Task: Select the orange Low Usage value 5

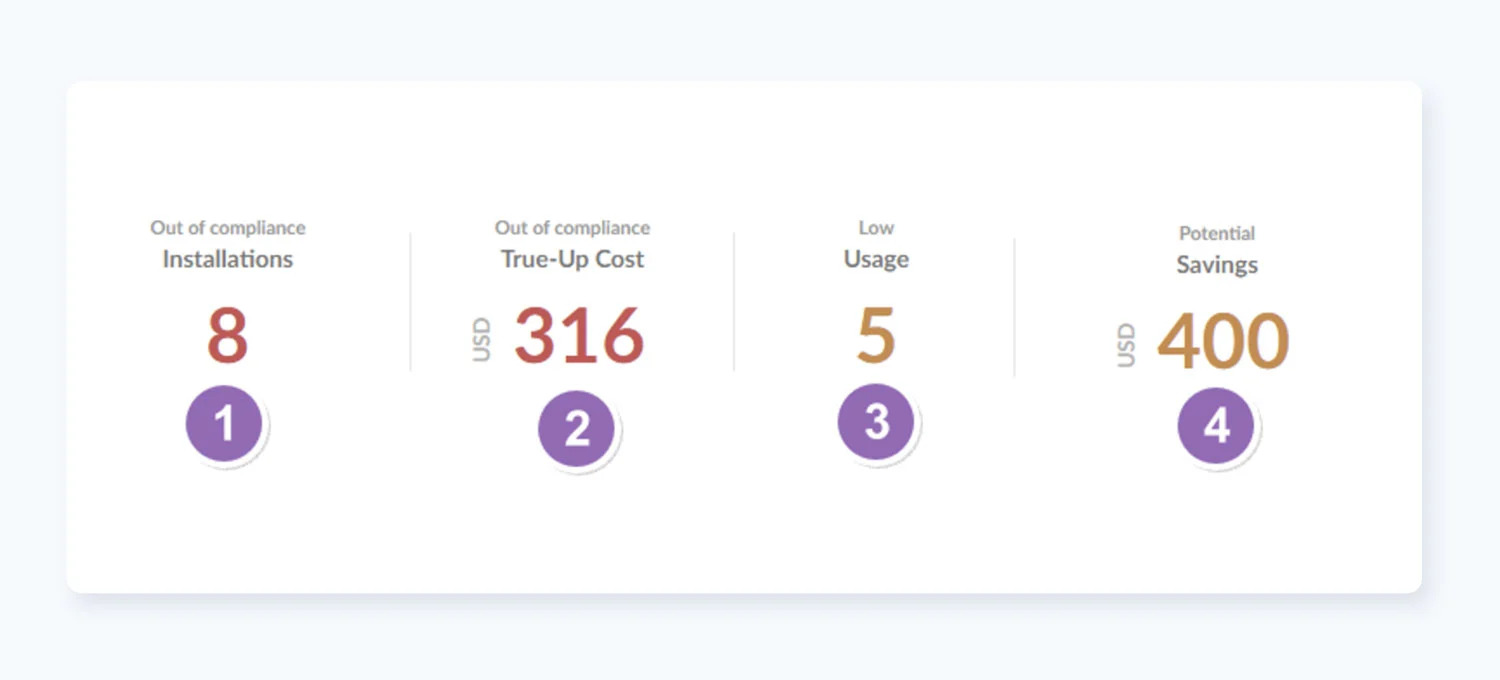Action: click(876, 335)
